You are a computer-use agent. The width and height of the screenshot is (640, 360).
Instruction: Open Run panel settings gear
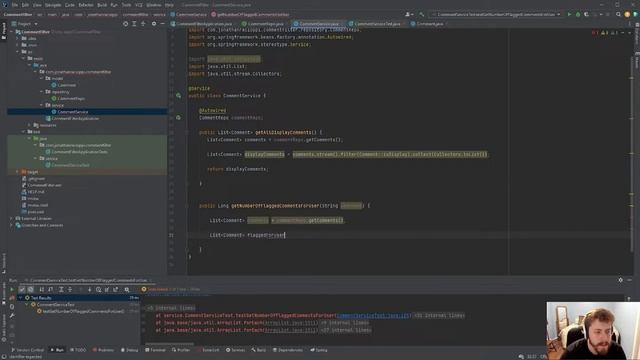[620, 280]
